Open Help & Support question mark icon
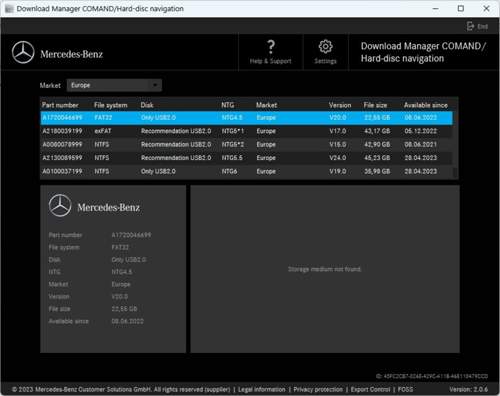The image size is (500, 396). [271, 47]
